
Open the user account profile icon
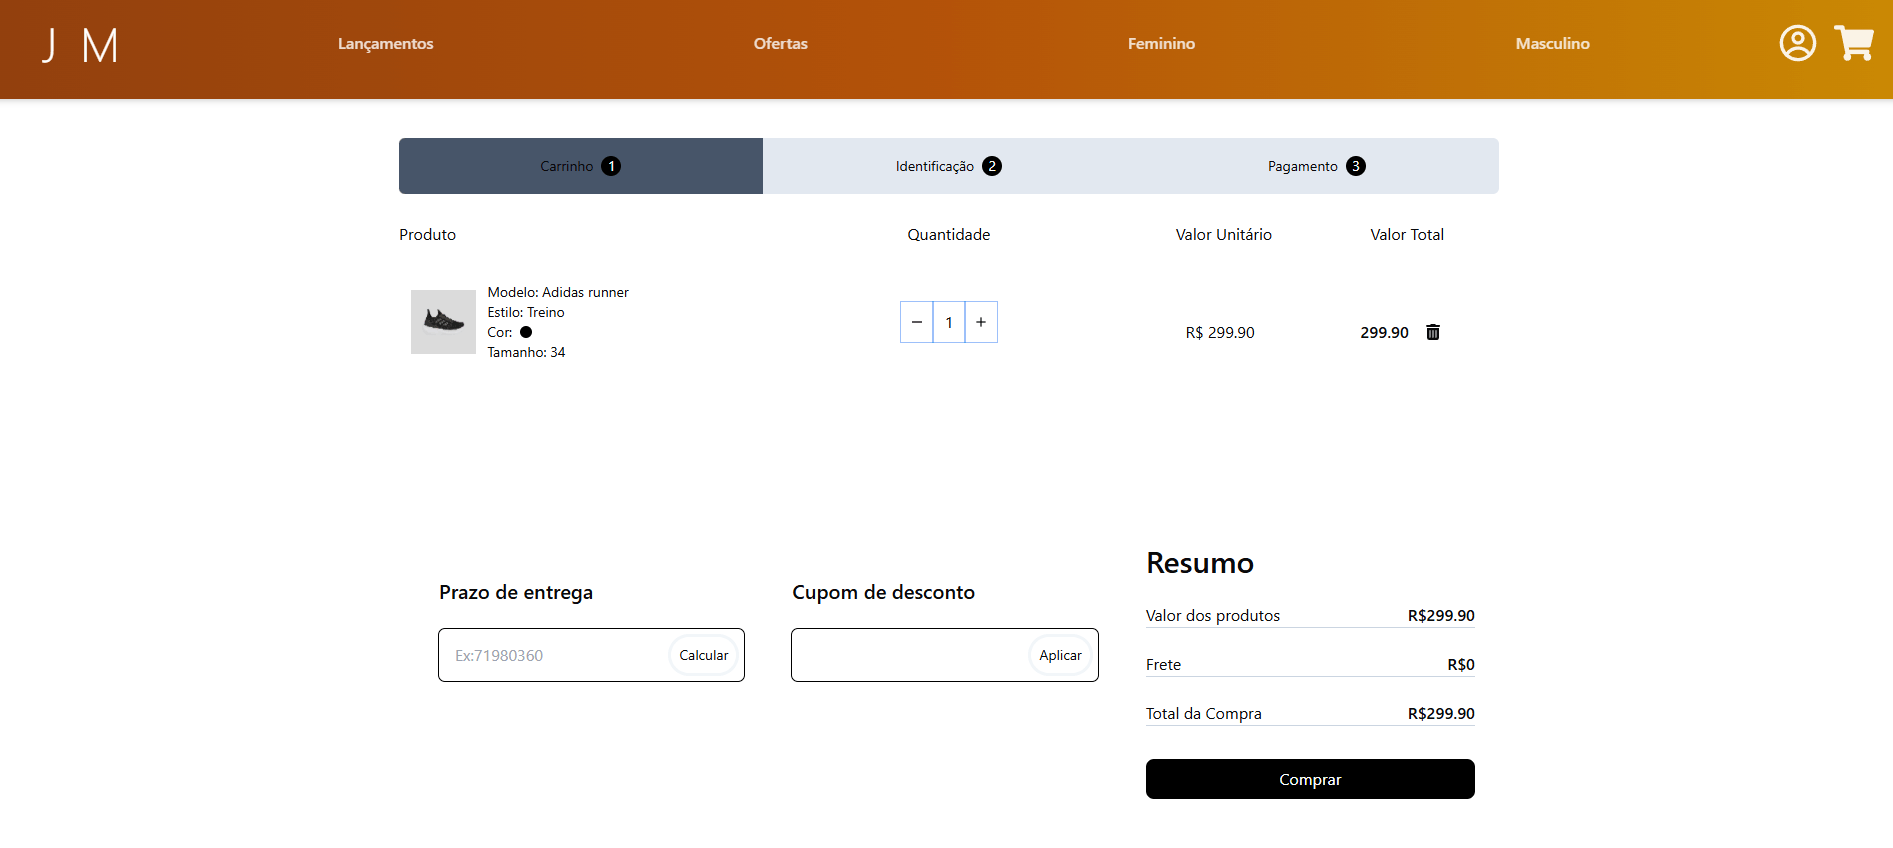1797,43
